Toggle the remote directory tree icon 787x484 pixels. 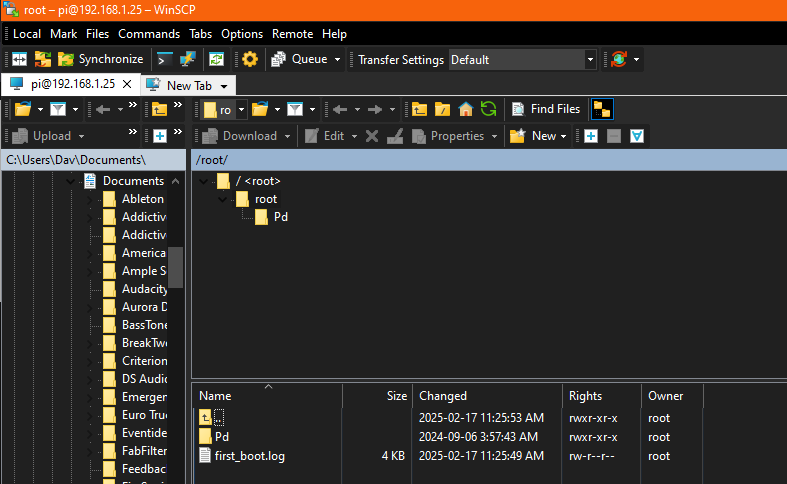click(602, 109)
